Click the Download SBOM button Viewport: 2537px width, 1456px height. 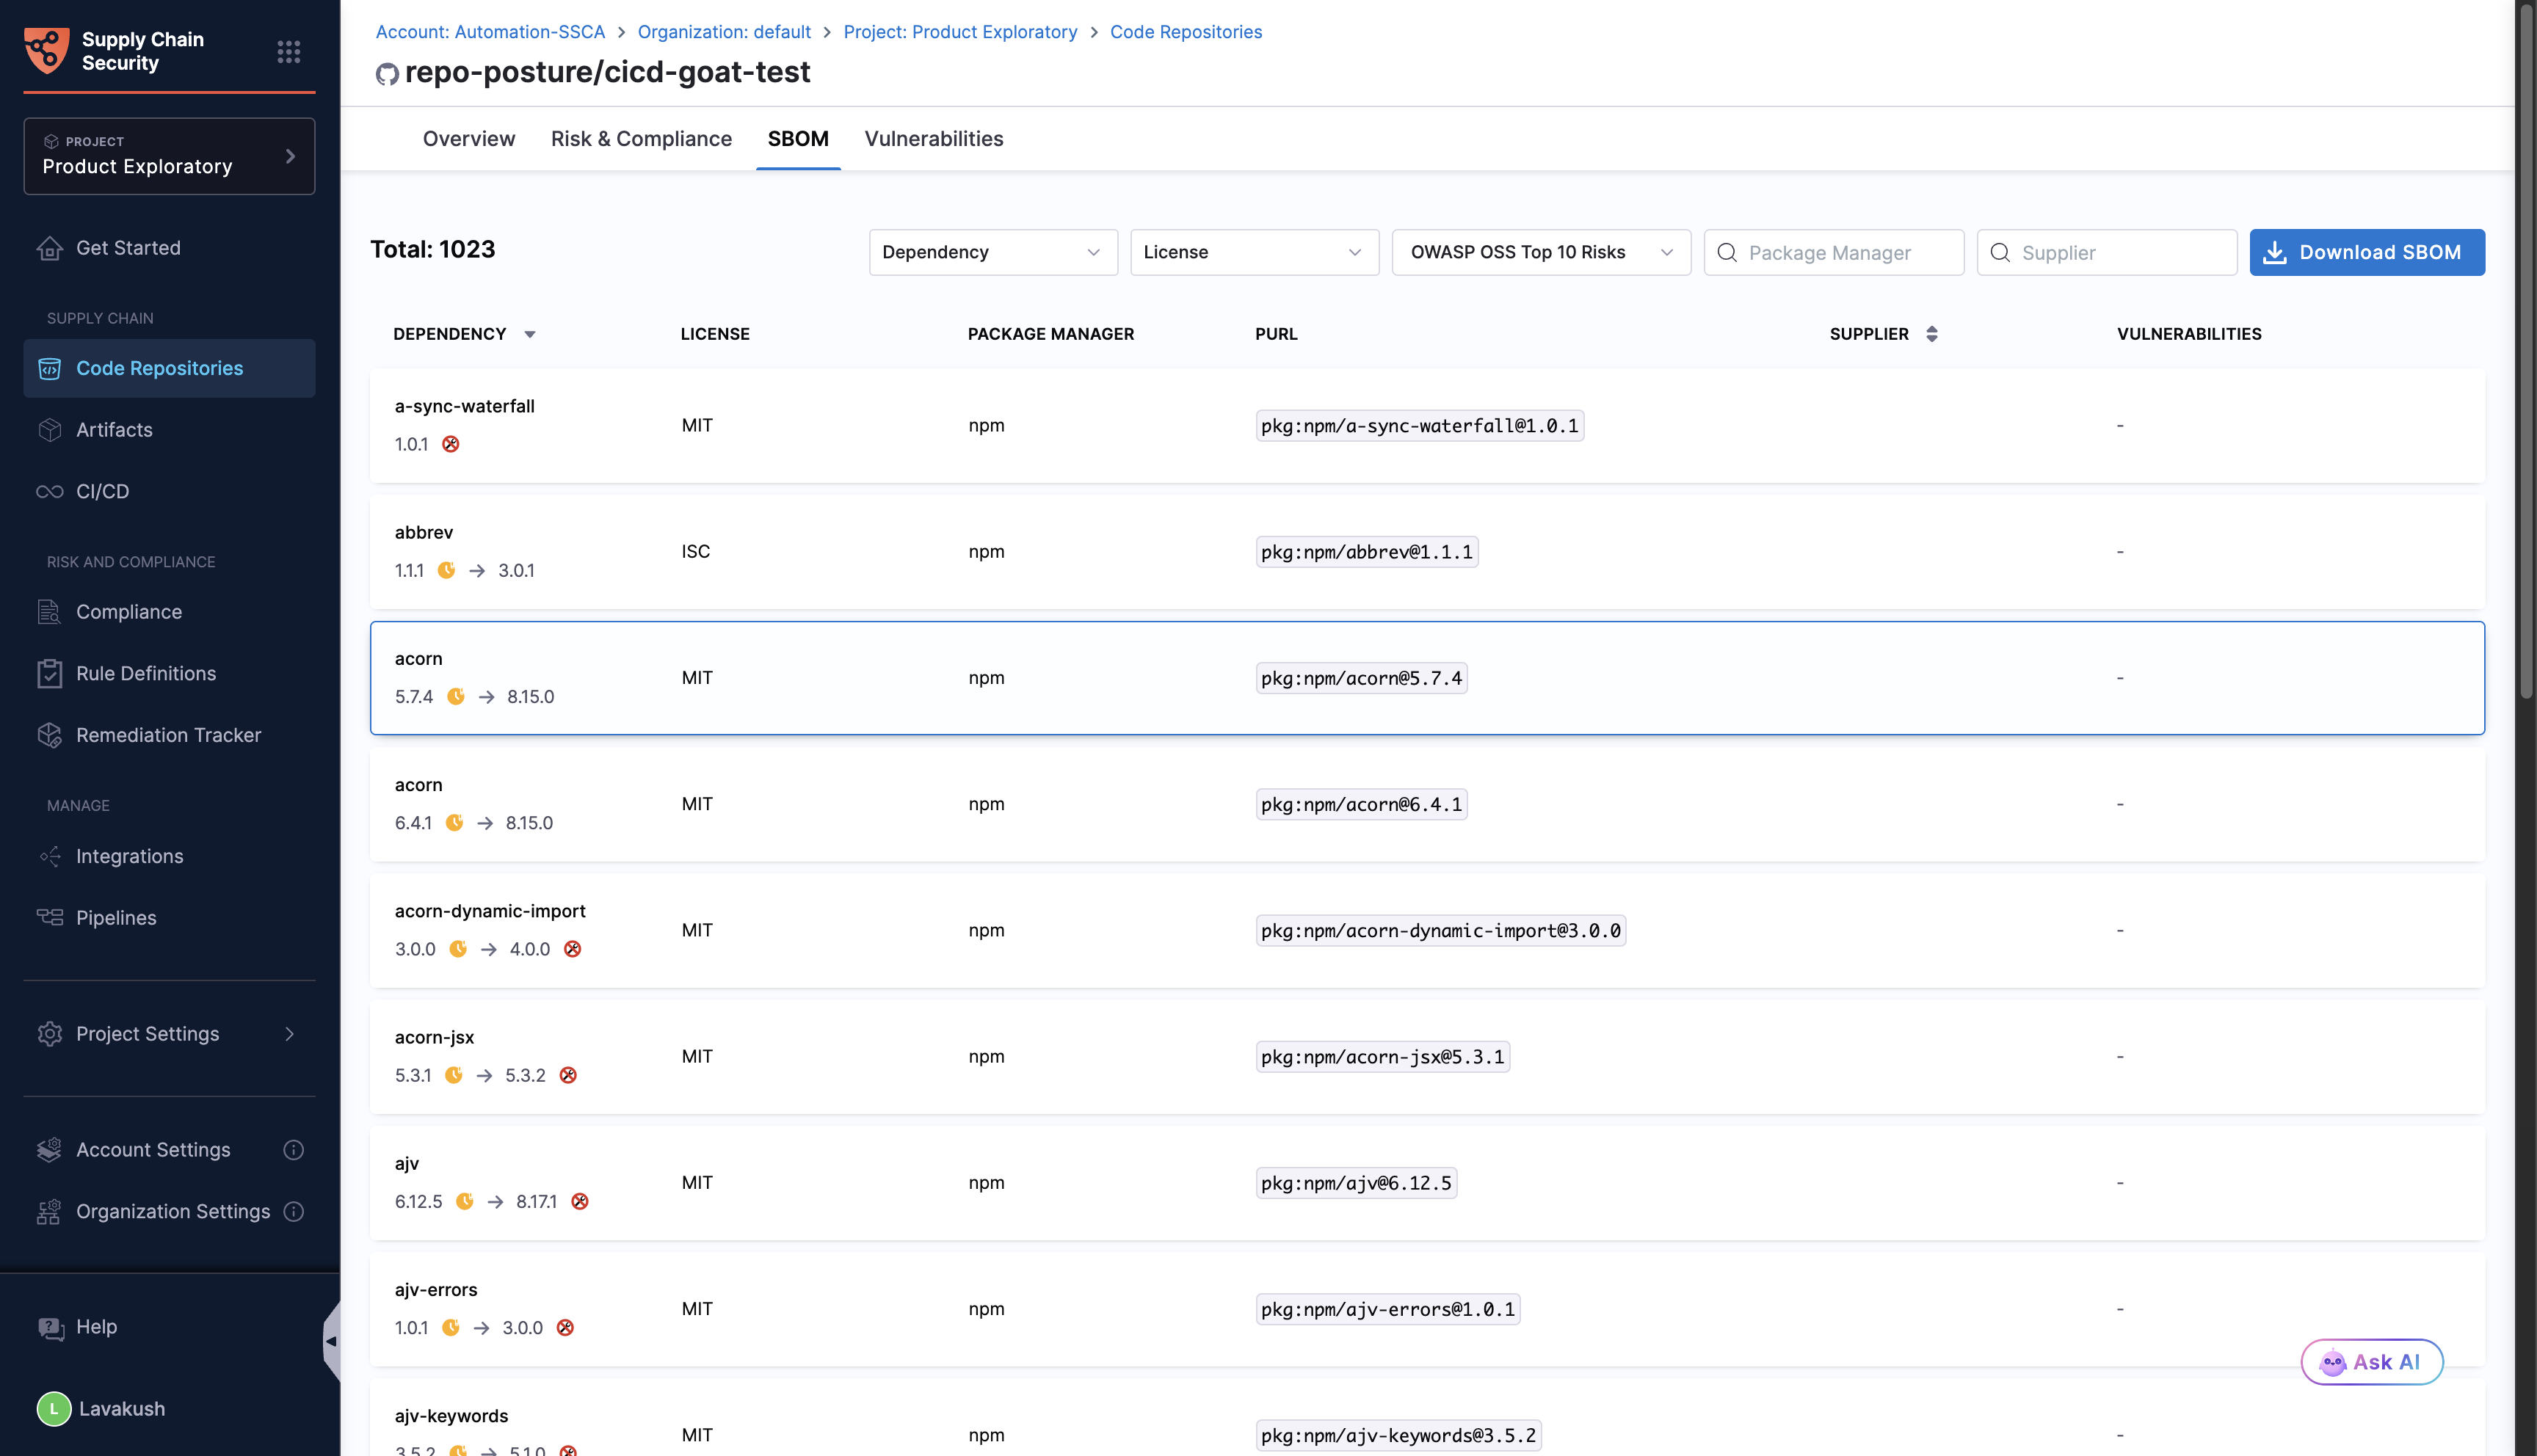(x=2366, y=252)
